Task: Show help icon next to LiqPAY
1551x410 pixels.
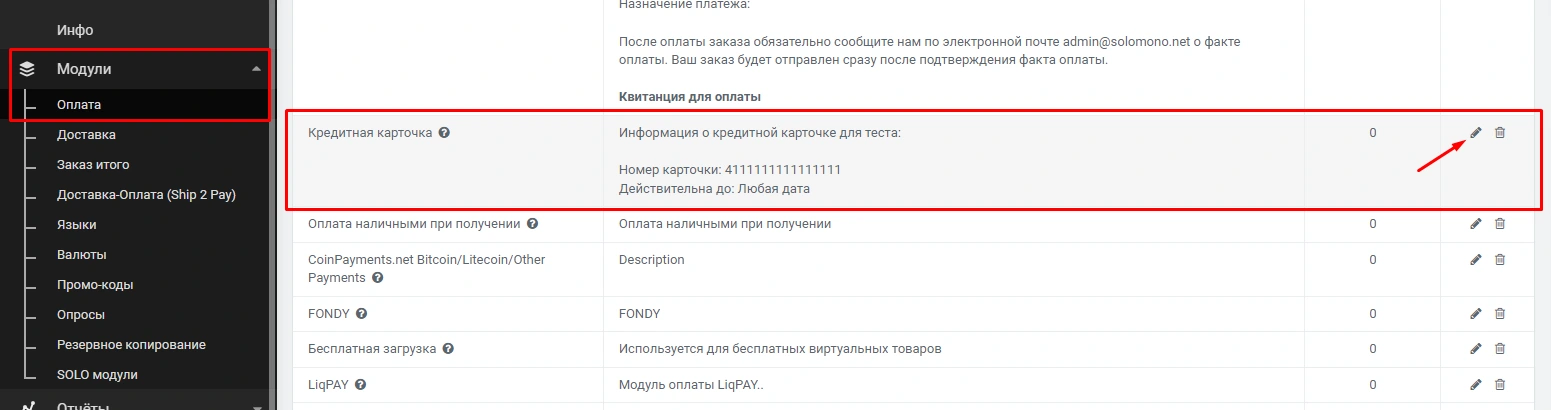Action: [x=360, y=384]
